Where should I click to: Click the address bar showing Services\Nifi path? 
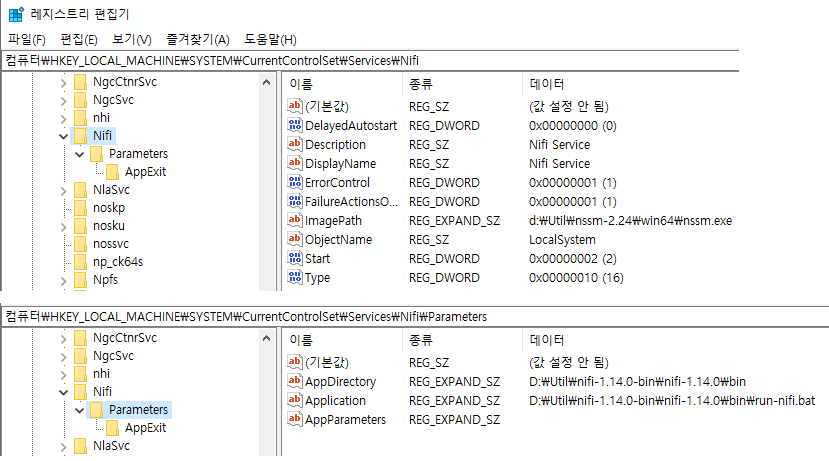click(370, 61)
